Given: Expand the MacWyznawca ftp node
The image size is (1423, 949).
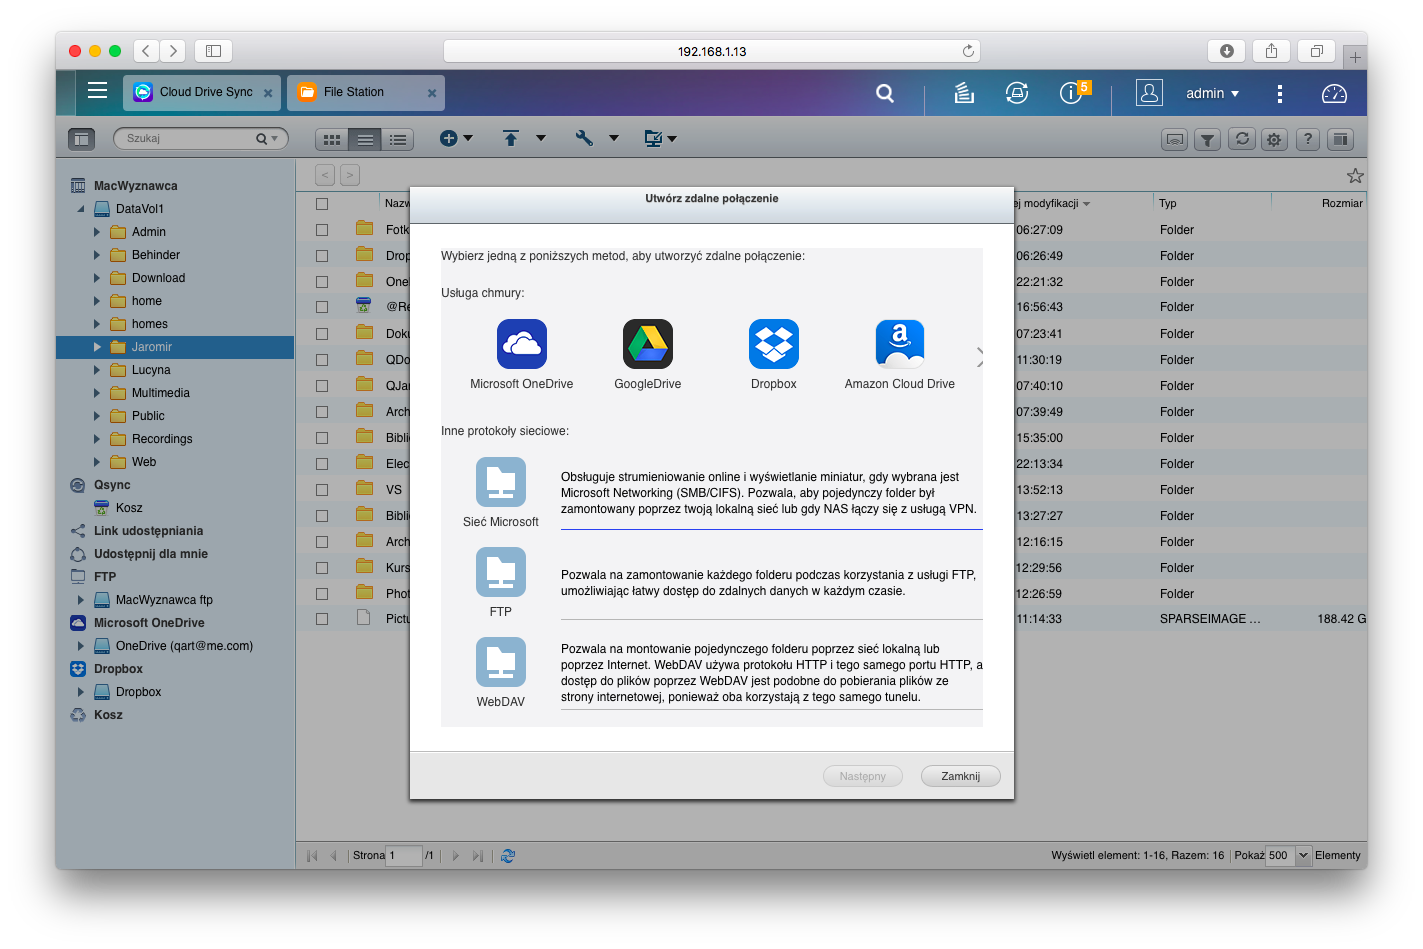Looking at the screenshot, I should coord(81,600).
